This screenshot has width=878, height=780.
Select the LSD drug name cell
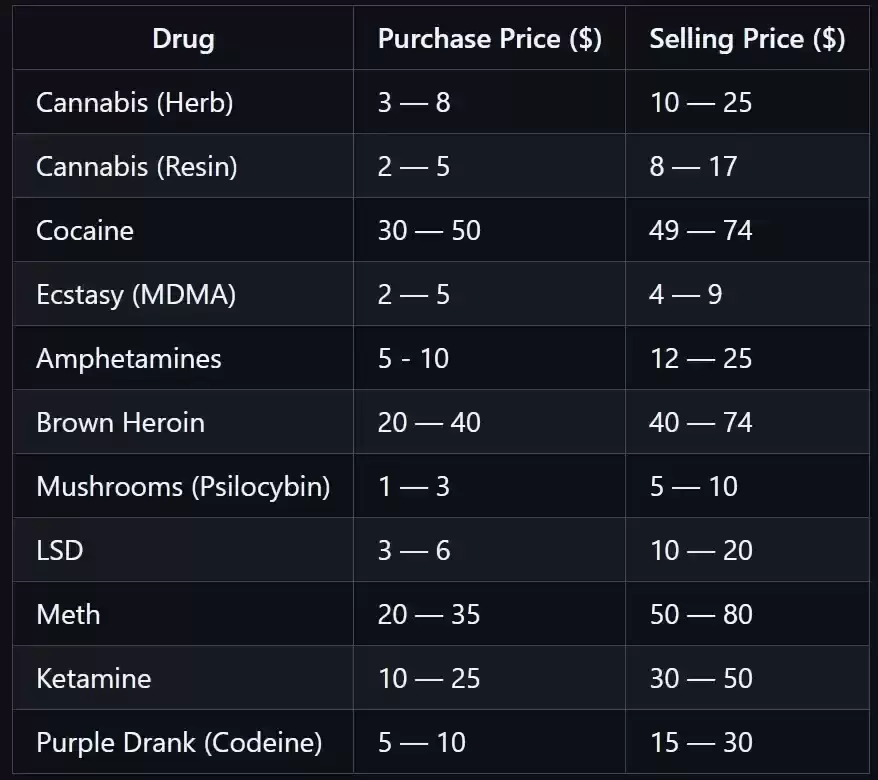pos(59,550)
